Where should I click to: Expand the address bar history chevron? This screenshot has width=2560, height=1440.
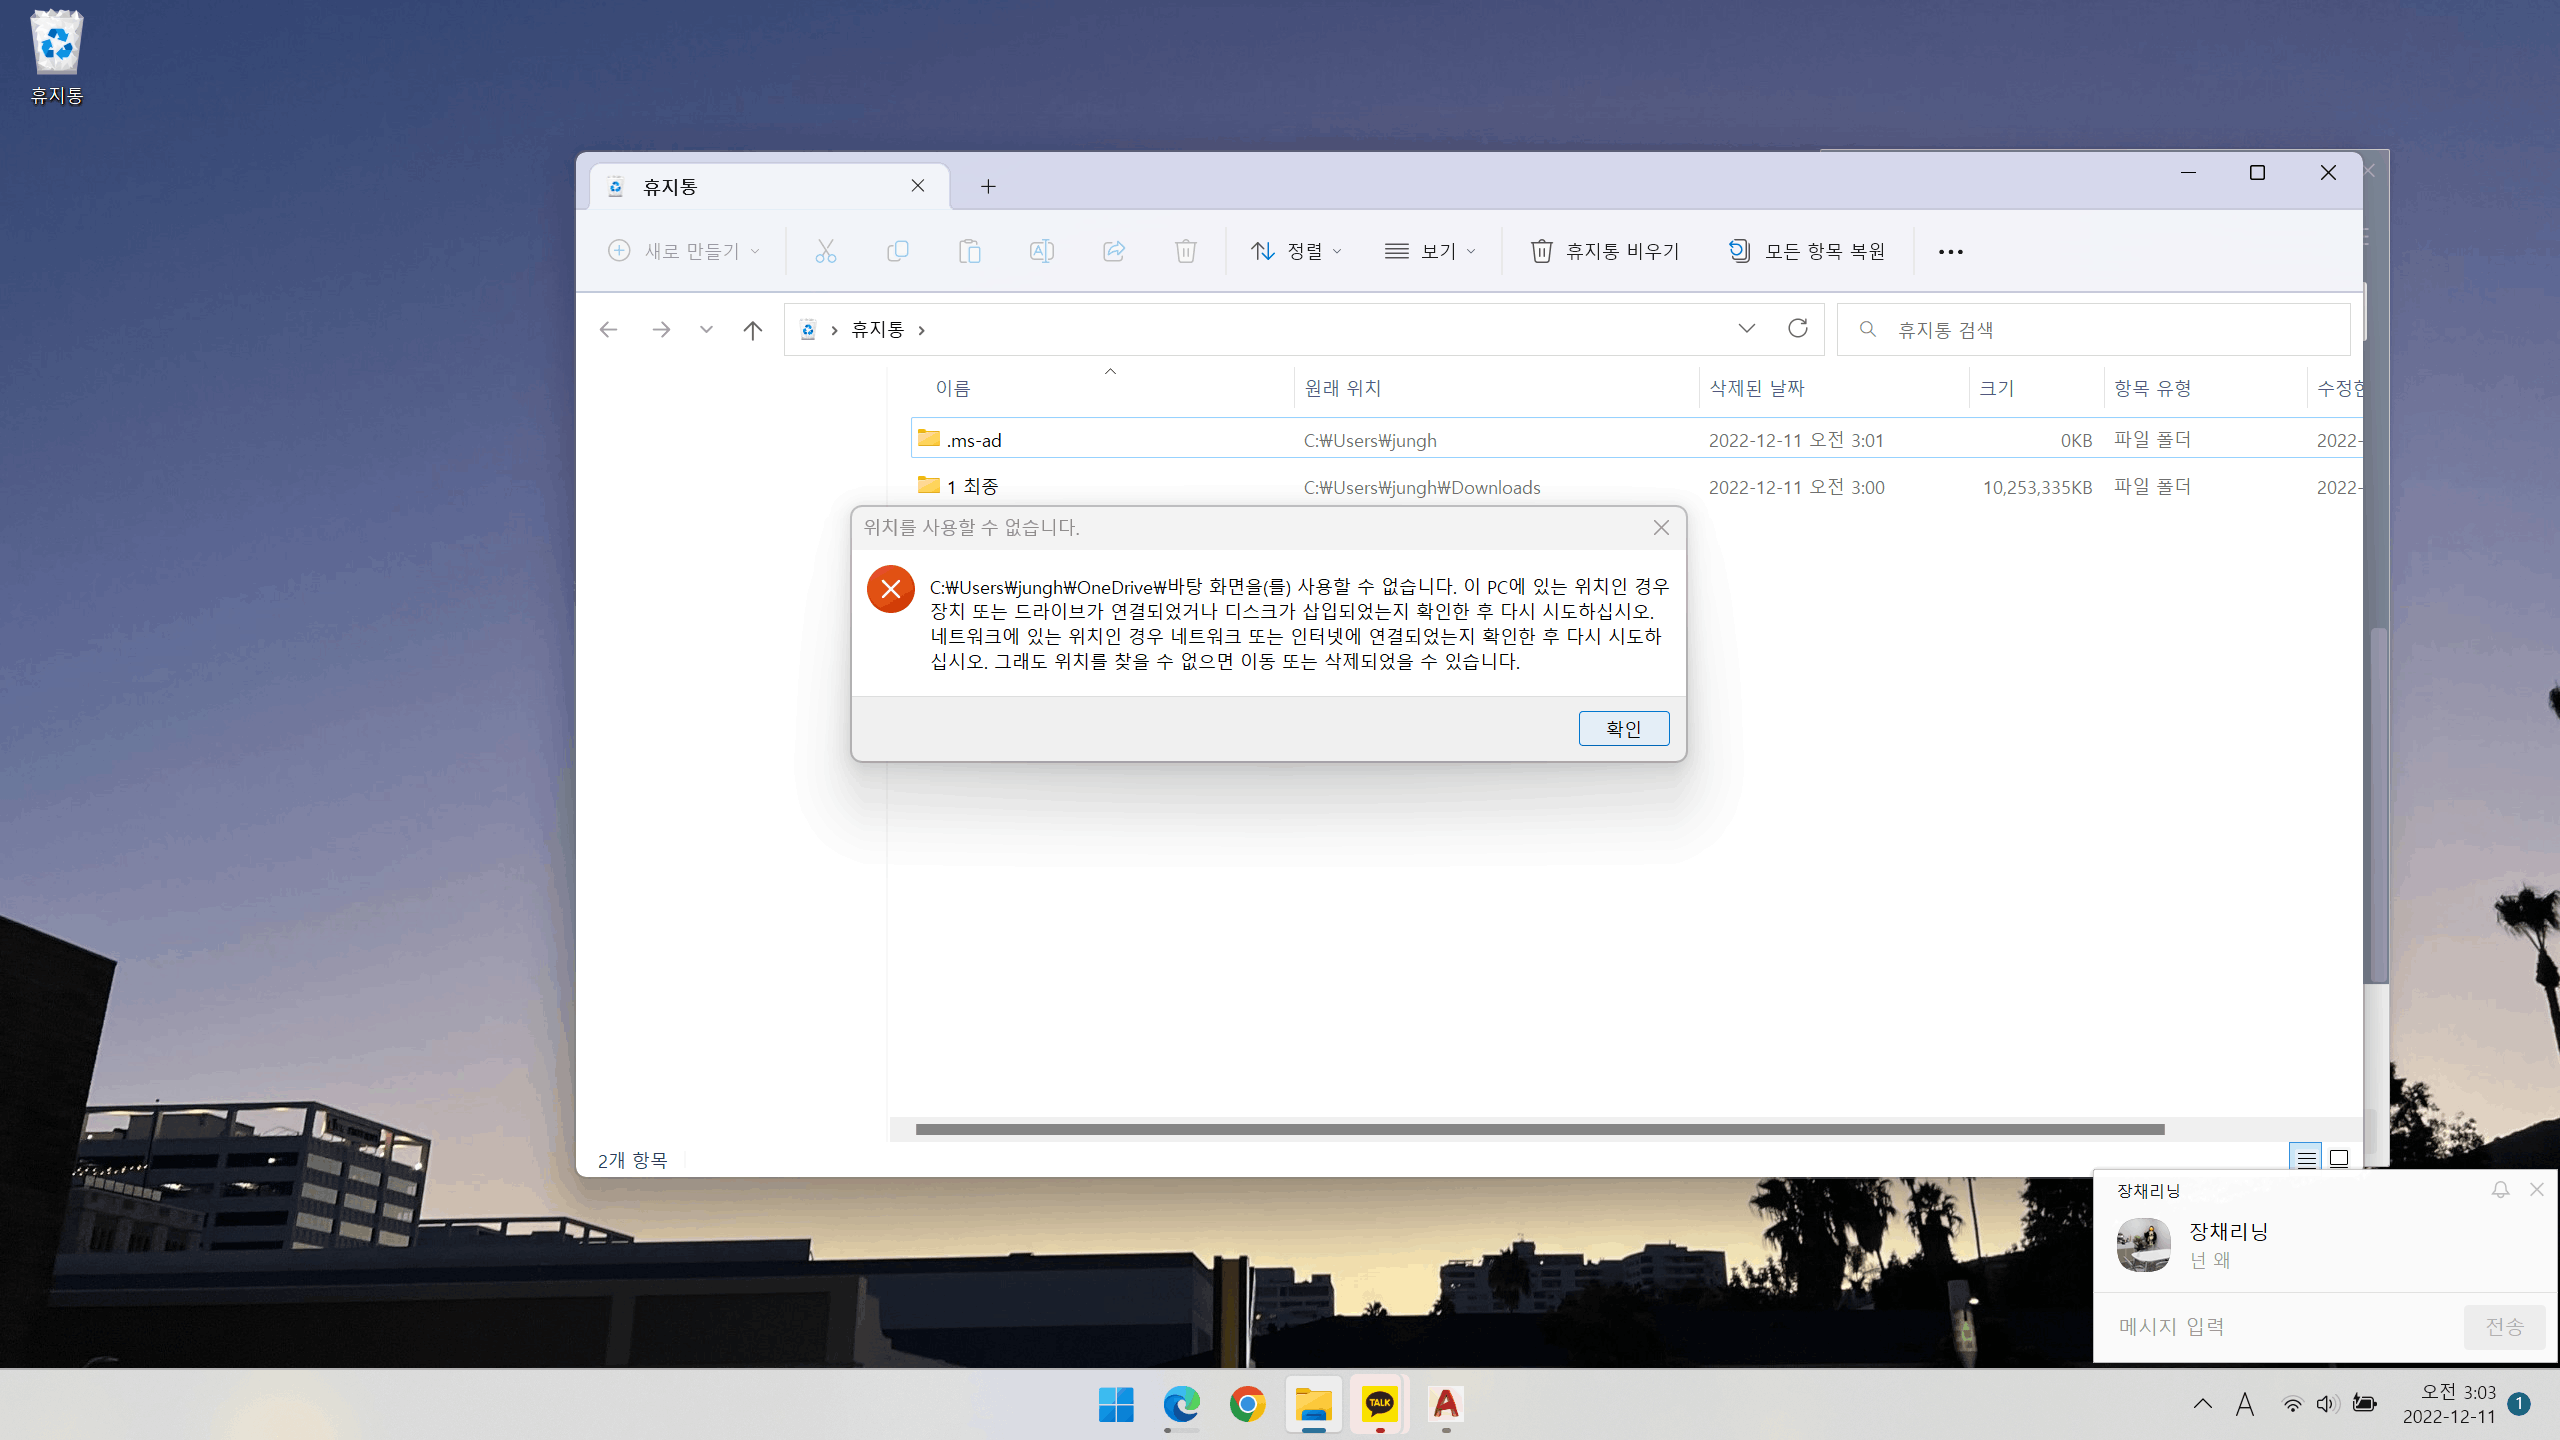1747,329
